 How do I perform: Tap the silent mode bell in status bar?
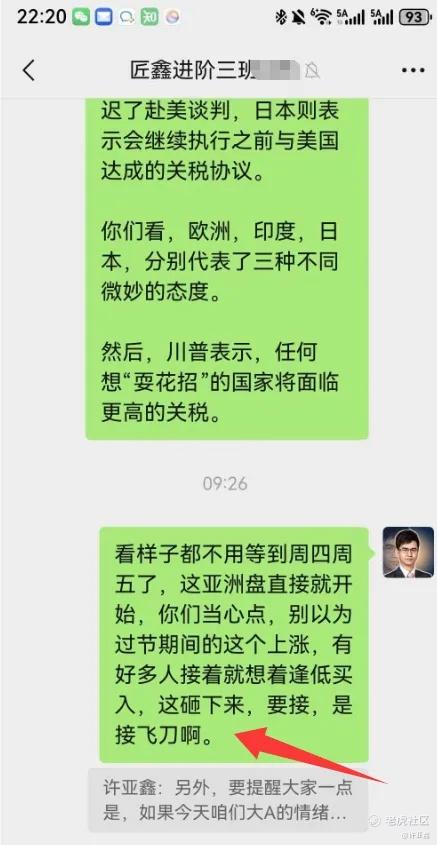(298, 17)
